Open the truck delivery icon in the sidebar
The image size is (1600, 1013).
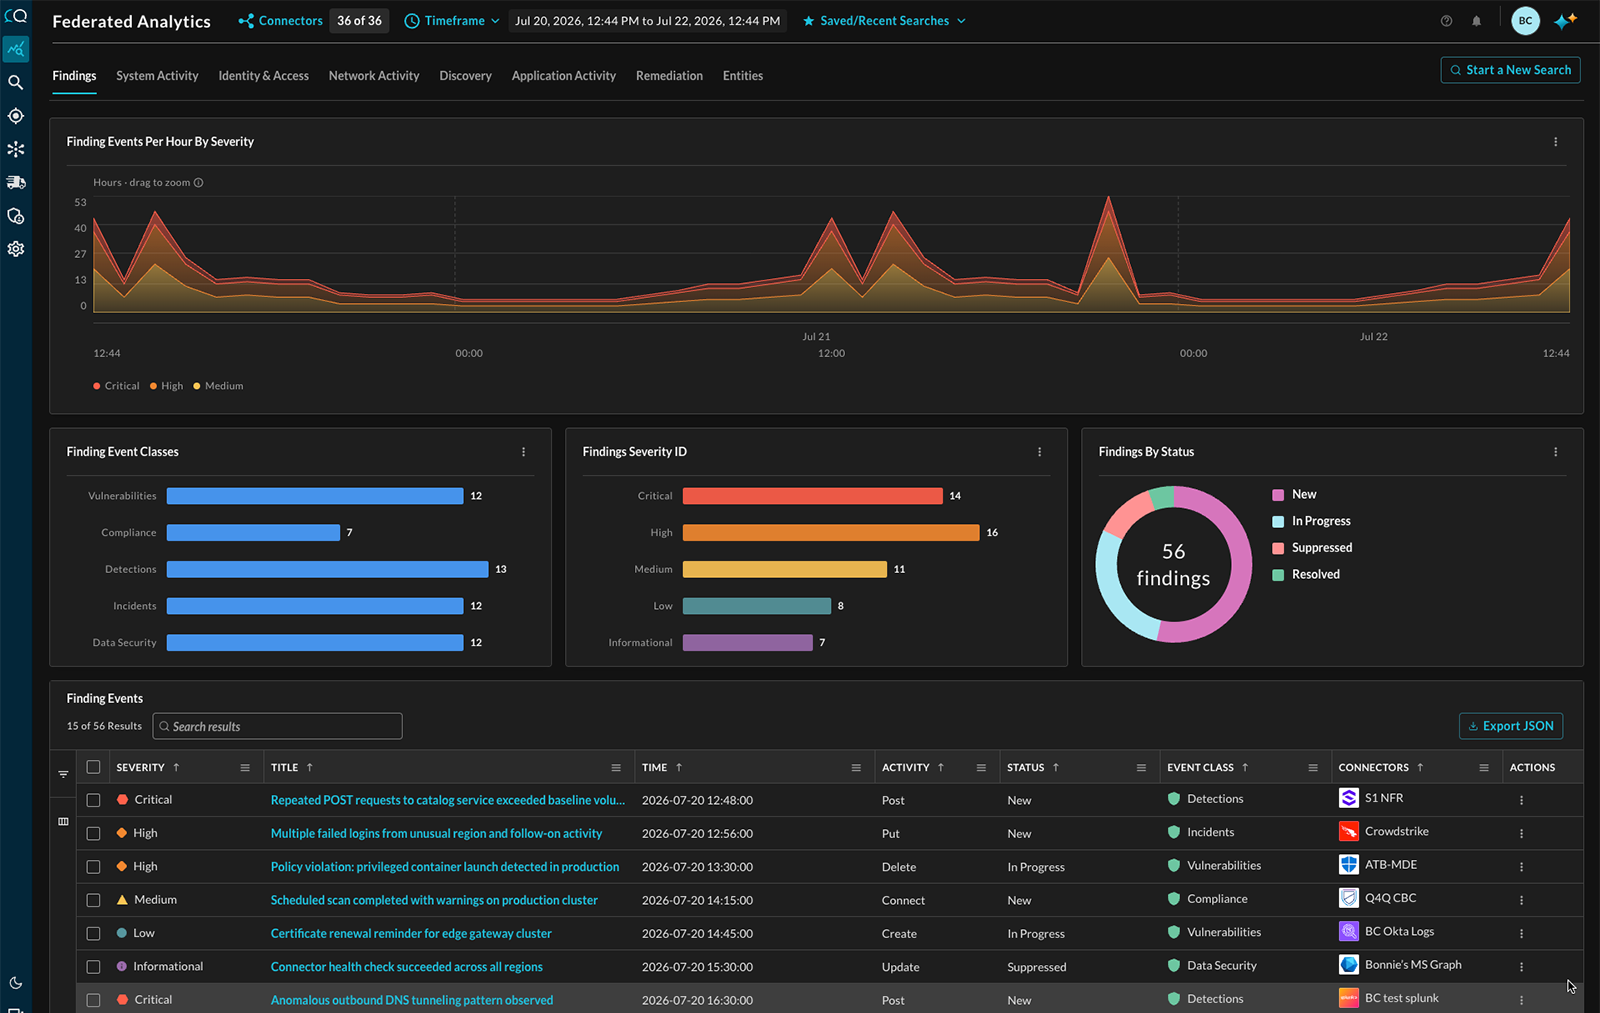click(x=15, y=183)
